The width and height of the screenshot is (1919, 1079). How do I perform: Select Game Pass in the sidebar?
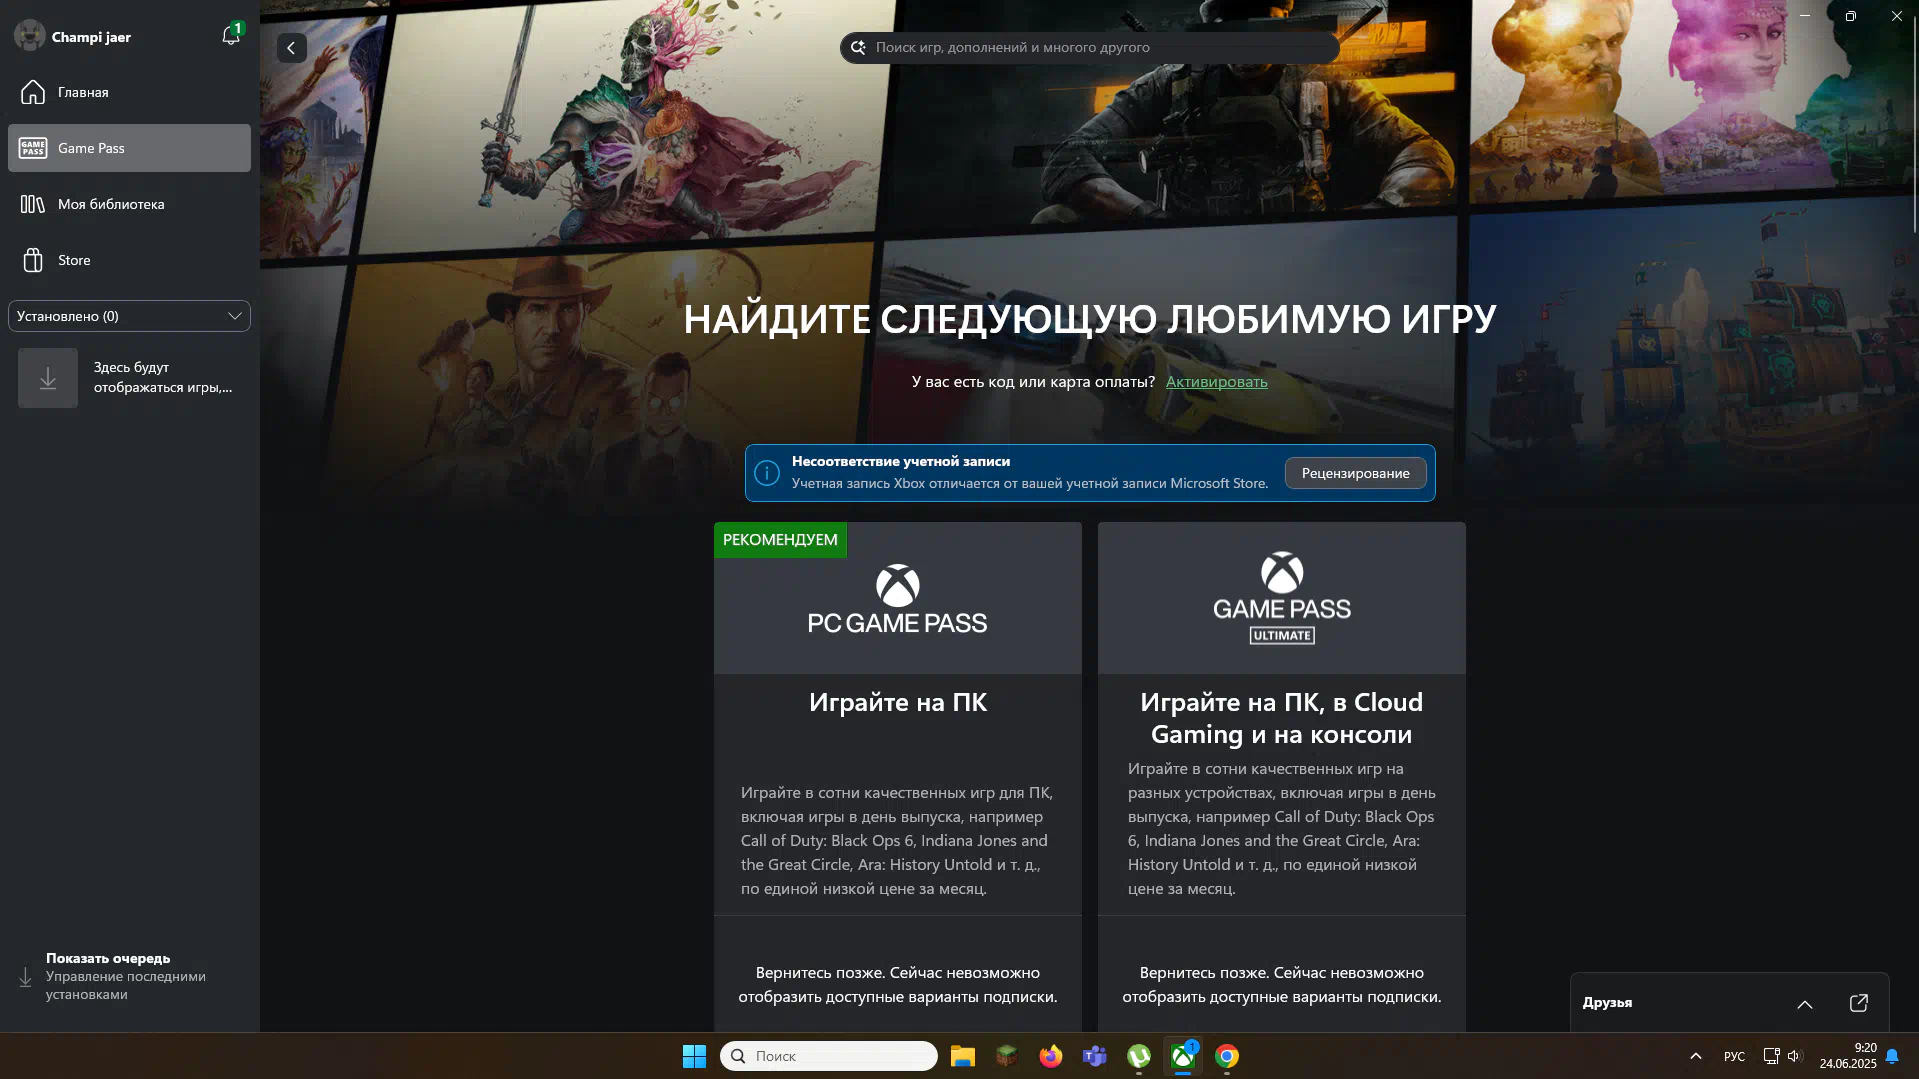coord(129,148)
